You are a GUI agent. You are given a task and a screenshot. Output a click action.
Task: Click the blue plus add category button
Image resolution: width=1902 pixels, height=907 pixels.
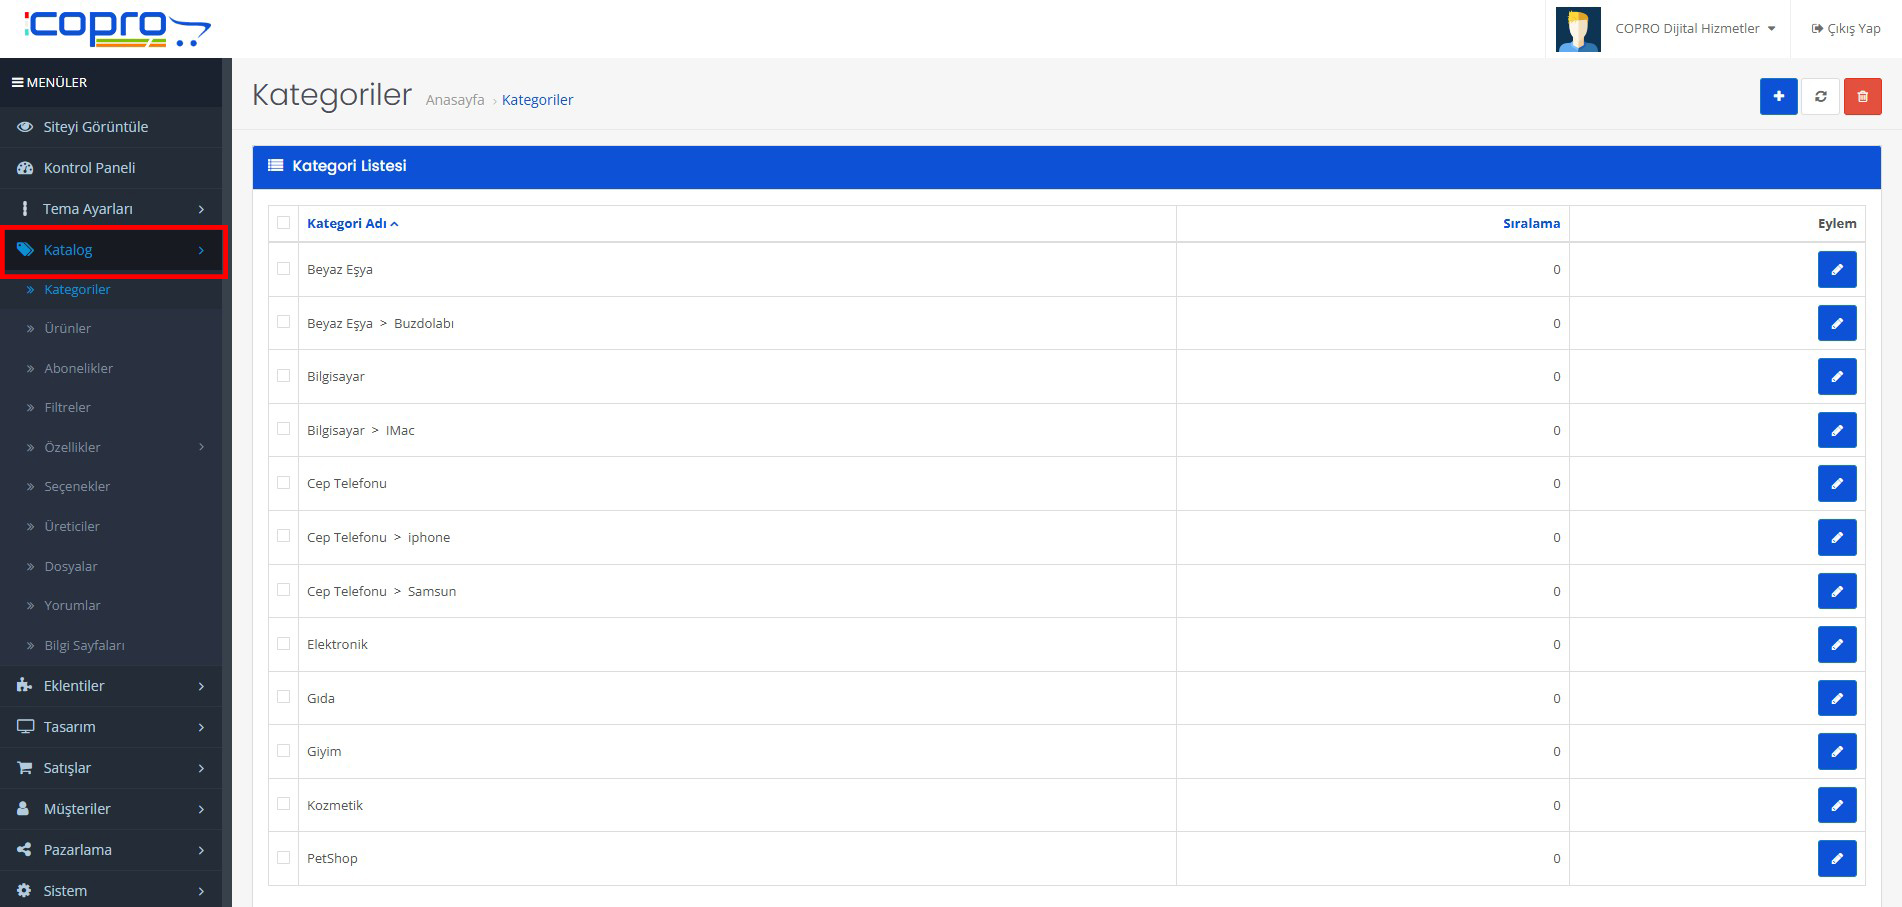[x=1778, y=97]
